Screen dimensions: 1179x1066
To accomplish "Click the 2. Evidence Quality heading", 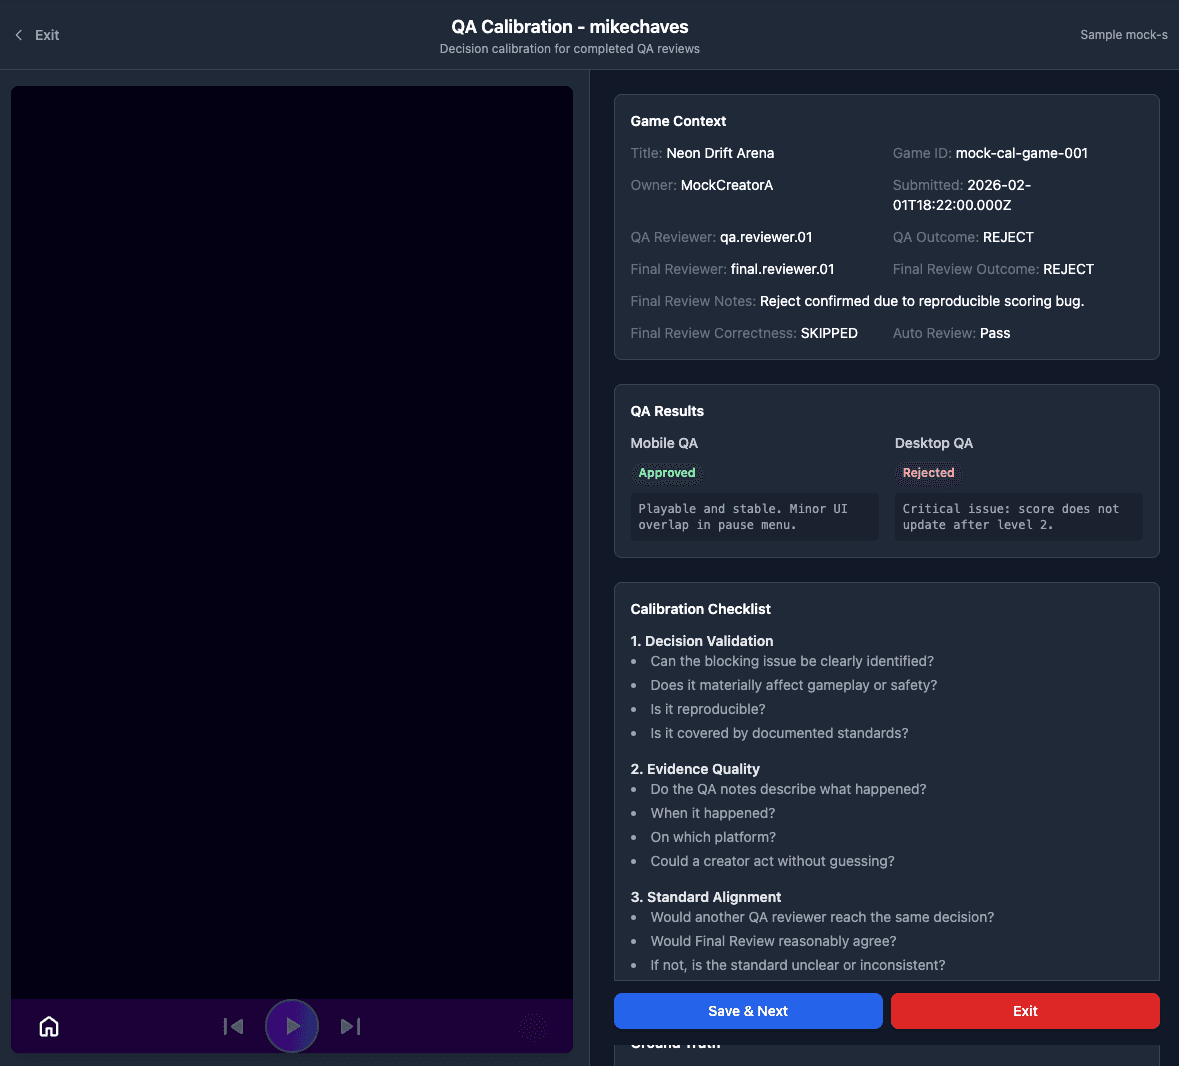I will pyautogui.click(x=695, y=769).
